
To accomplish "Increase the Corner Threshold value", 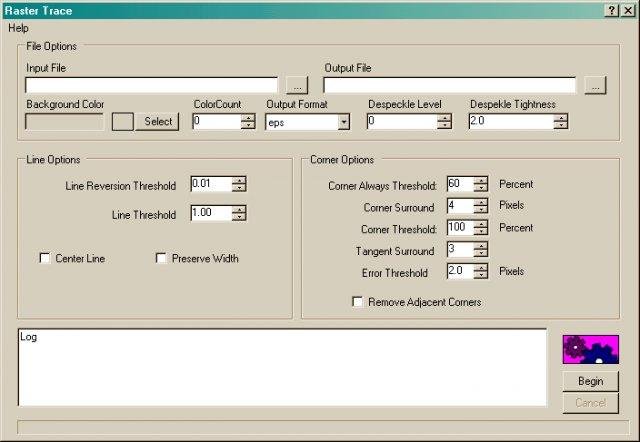I will (x=481, y=224).
